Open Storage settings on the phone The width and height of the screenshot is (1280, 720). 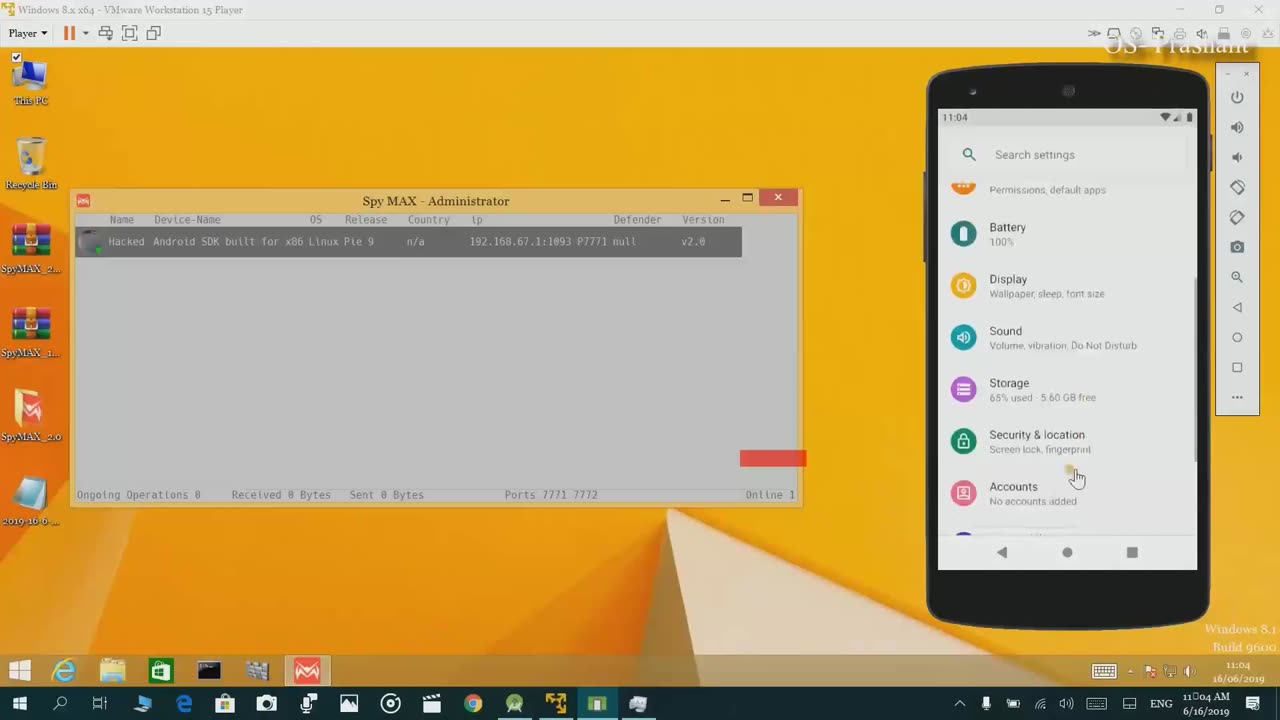click(1067, 389)
